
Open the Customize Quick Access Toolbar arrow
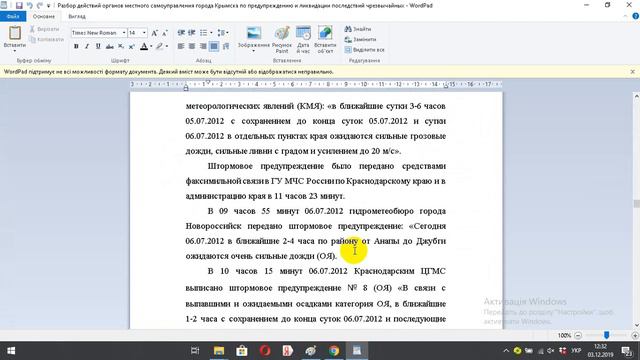coord(49,6)
